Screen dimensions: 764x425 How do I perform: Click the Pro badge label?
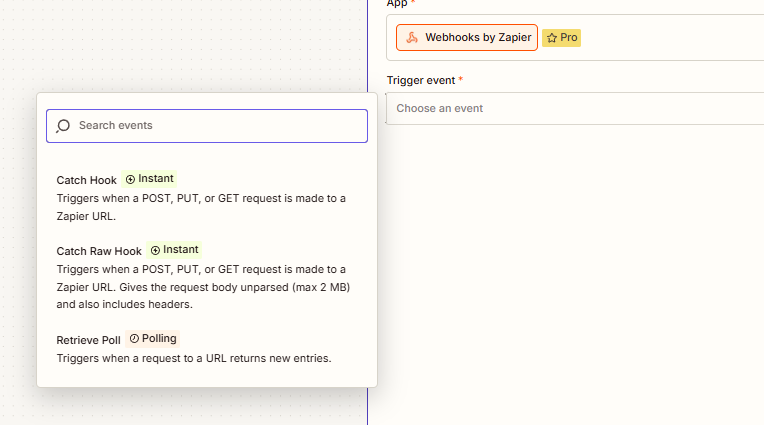(x=569, y=38)
